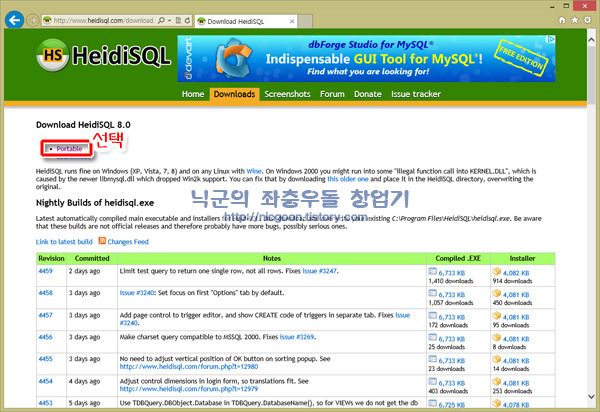Click the 'this older one' link

(348, 179)
